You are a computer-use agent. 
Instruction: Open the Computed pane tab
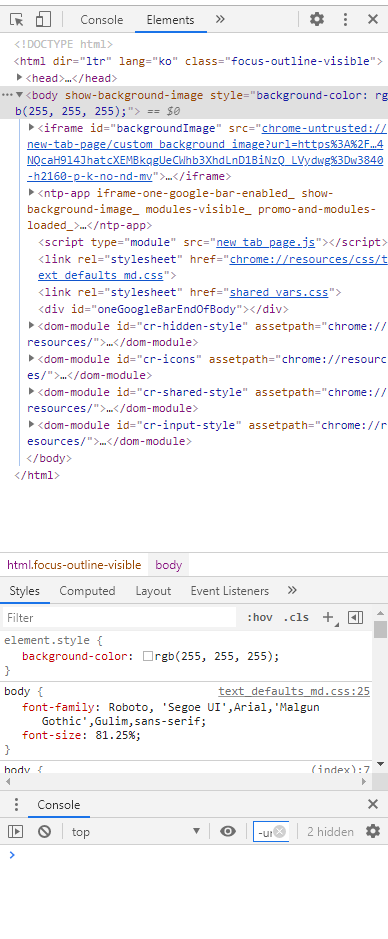87,591
